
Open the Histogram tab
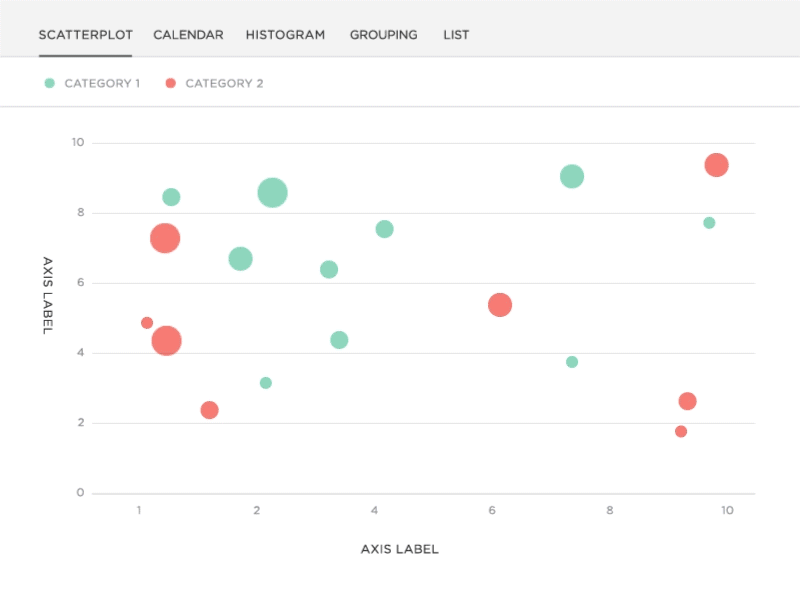pos(284,34)
